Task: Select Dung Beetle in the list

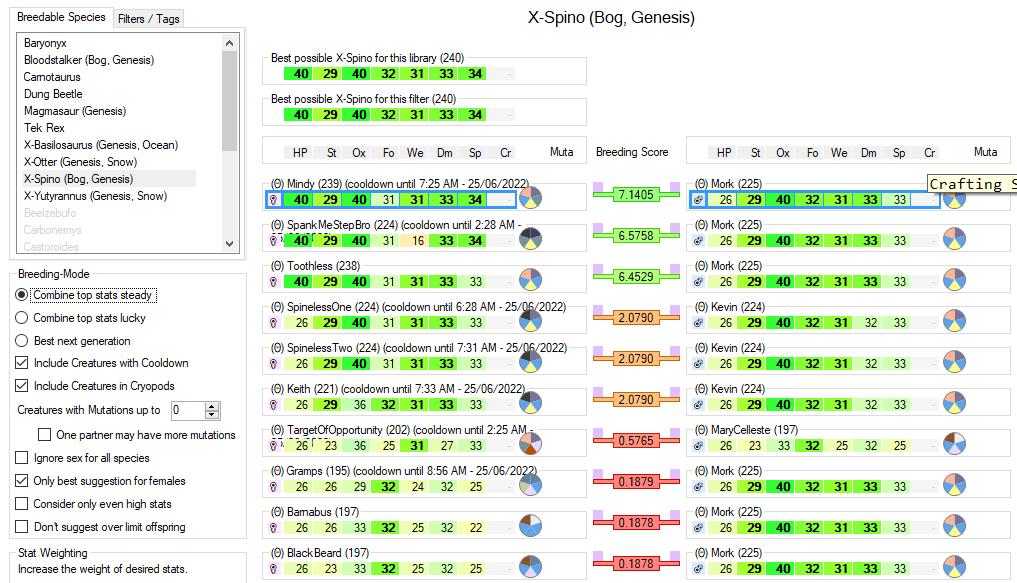Action: [x=53, y=94]
